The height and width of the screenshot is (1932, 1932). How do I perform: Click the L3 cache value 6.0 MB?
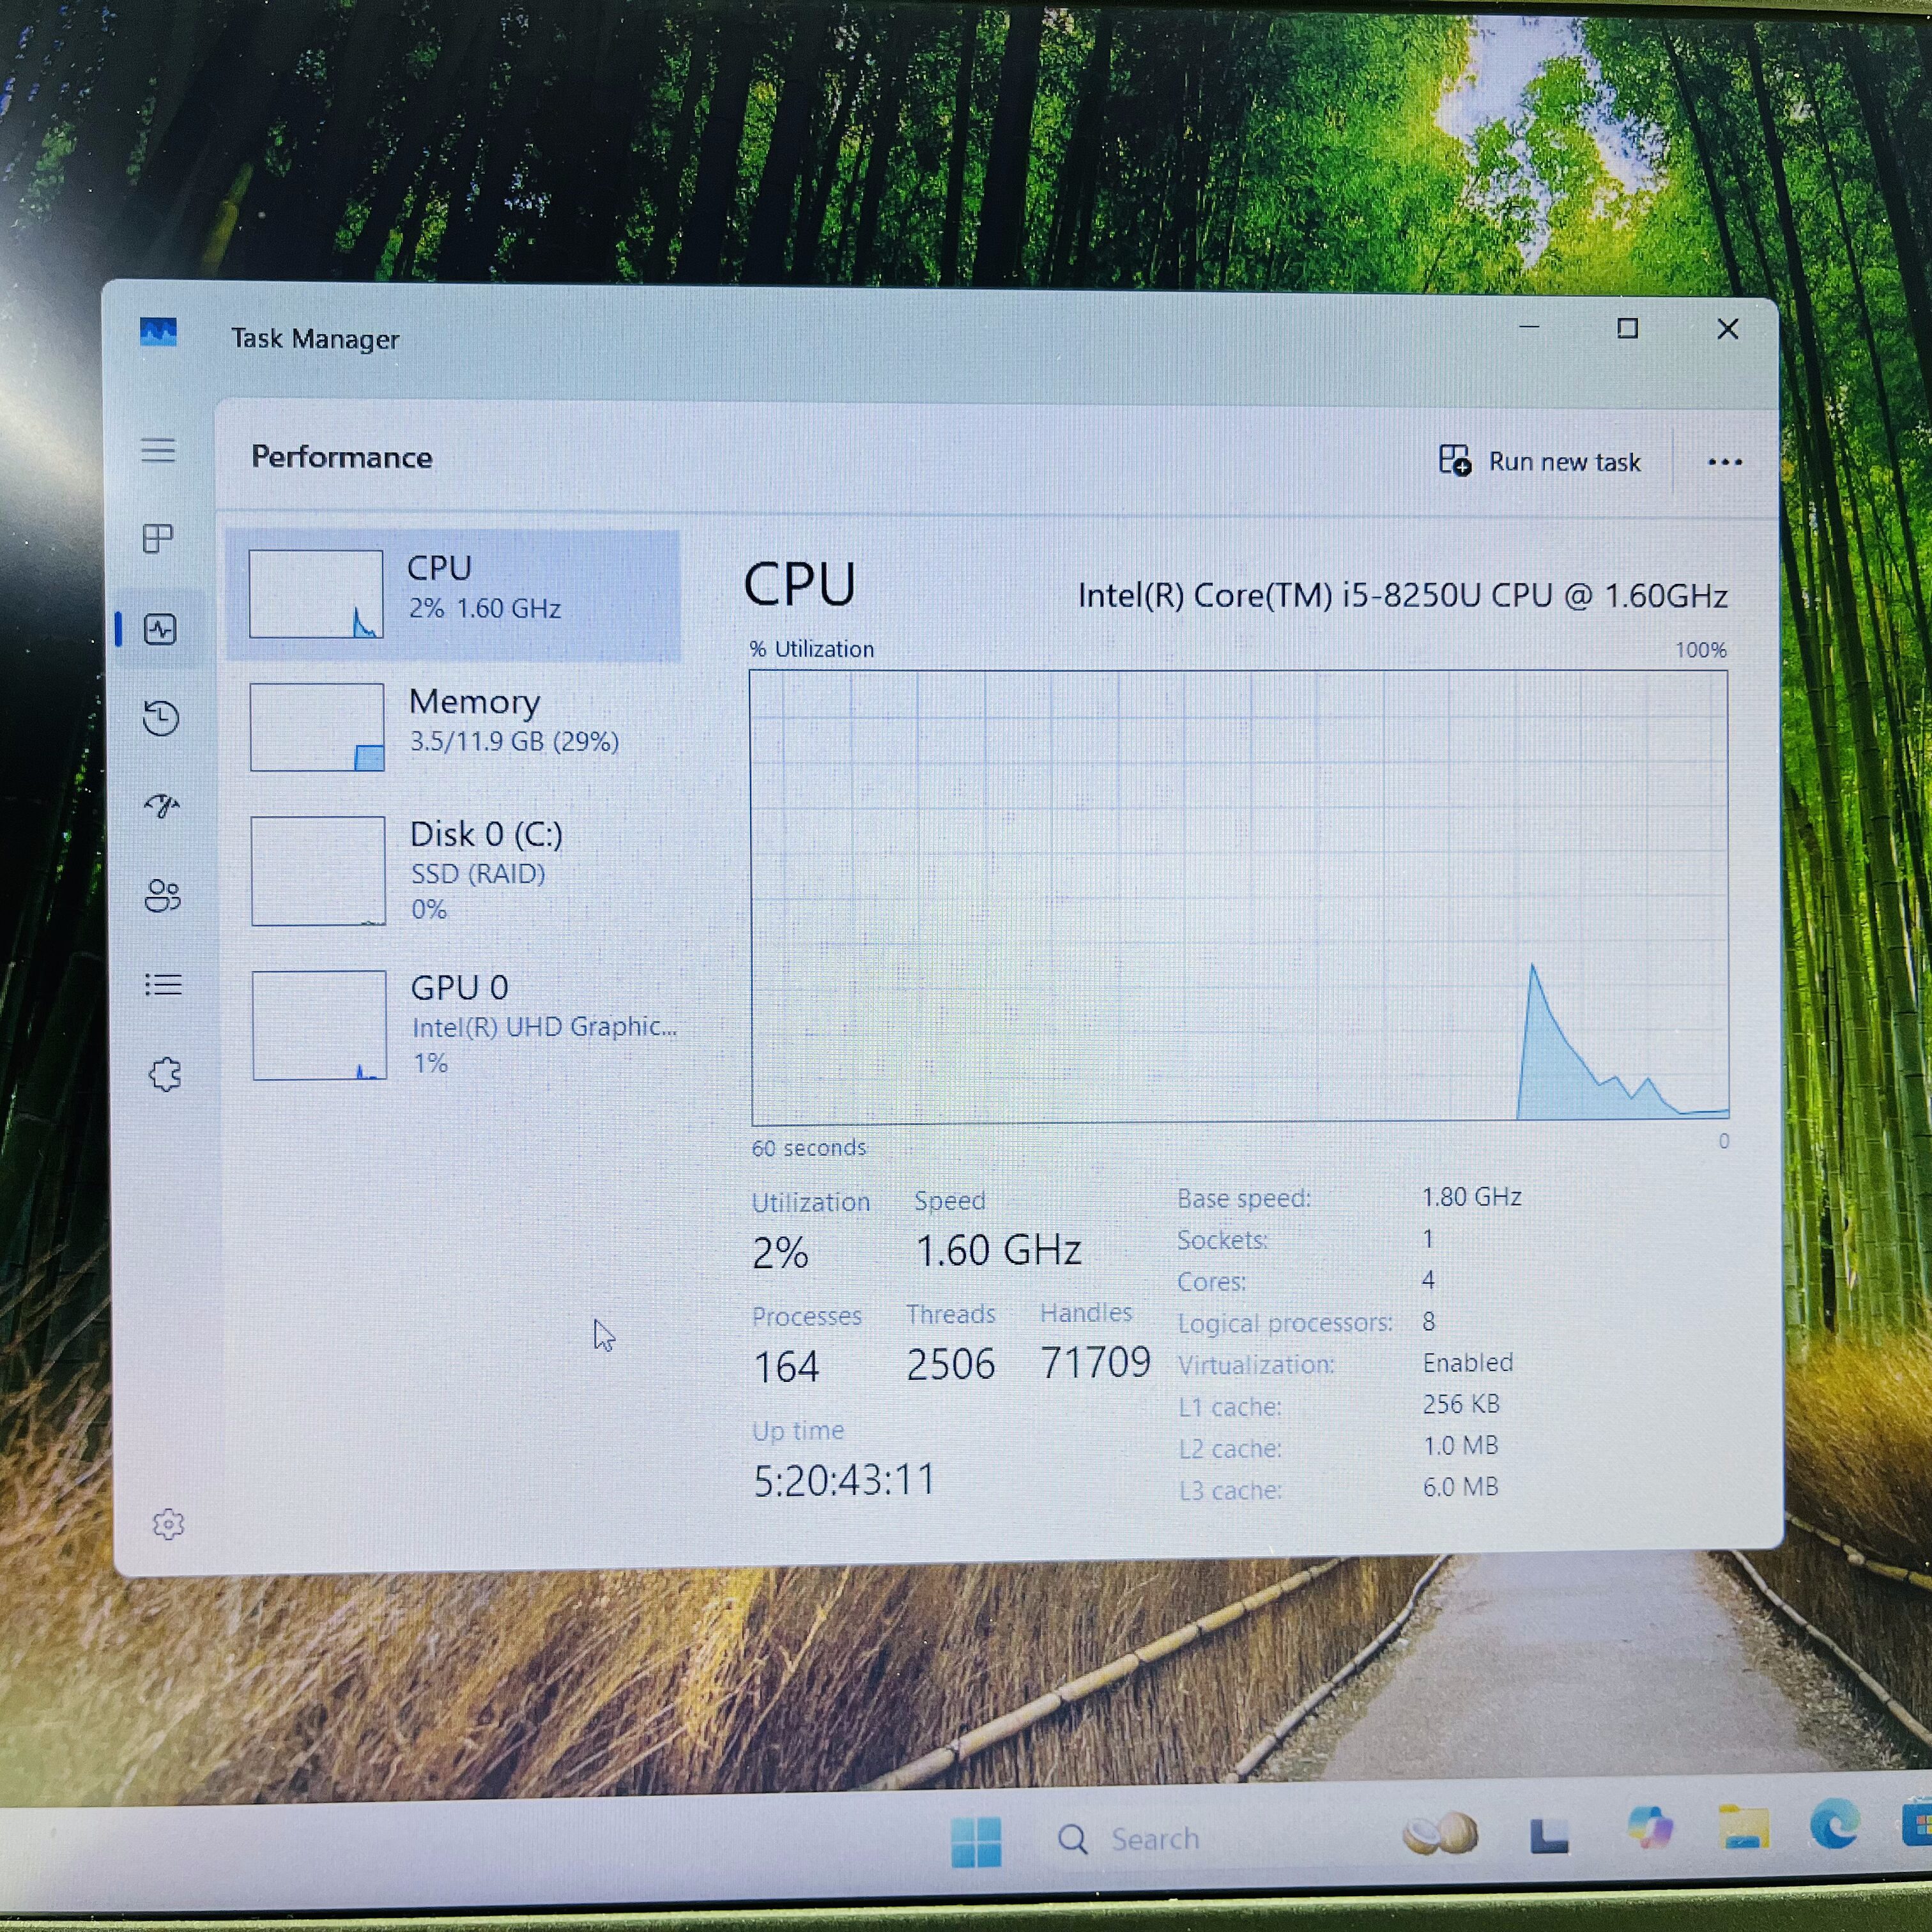(1460, 1487)
